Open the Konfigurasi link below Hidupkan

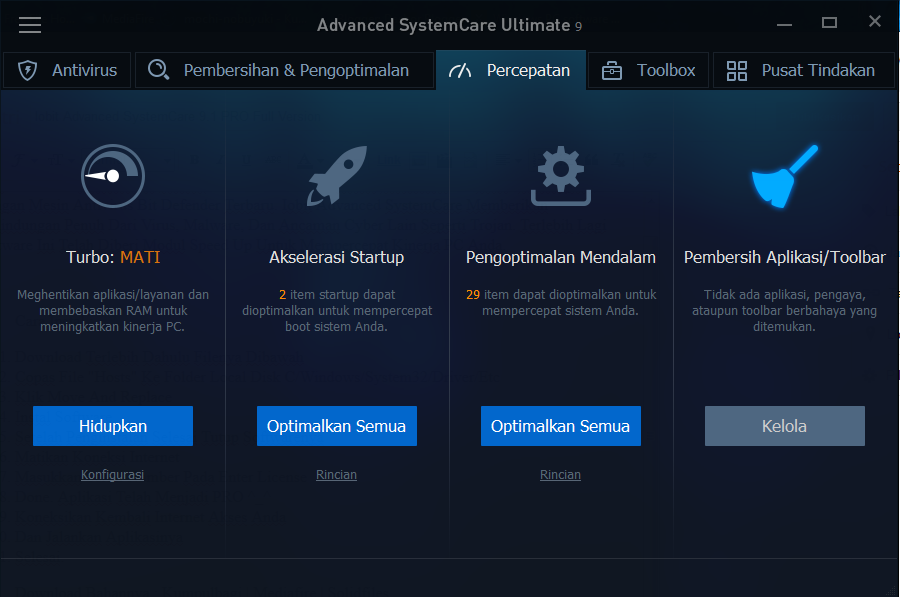tap(112, 474)
